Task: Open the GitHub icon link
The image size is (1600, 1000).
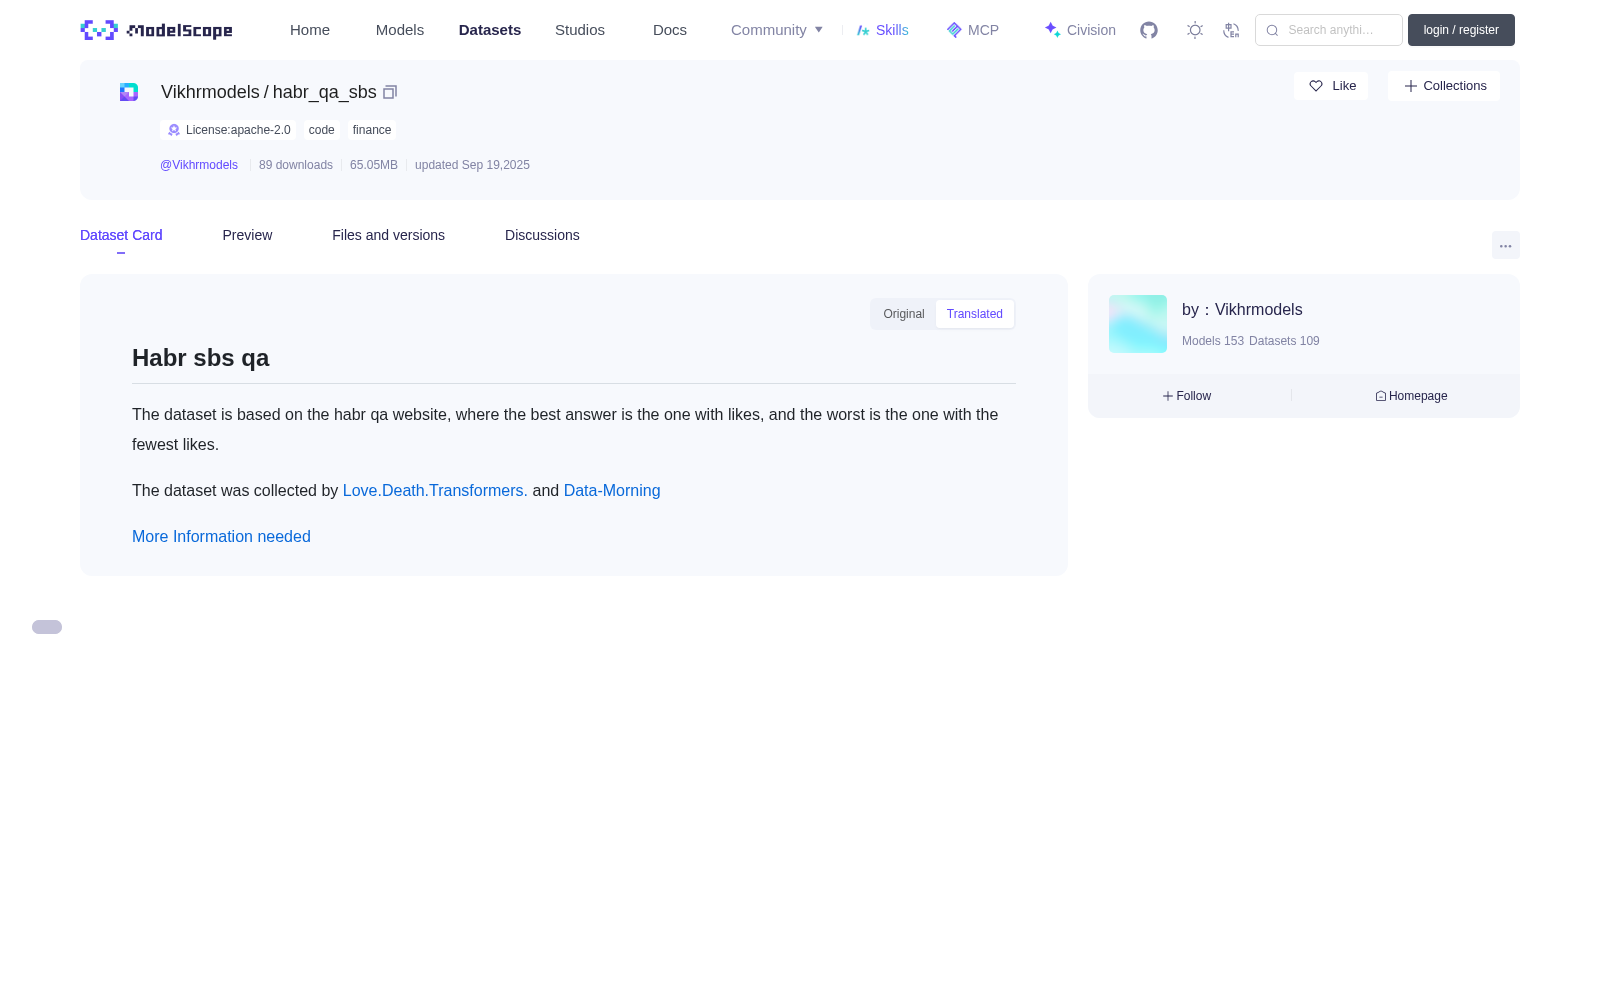Action: click(x=1149, y=30)
